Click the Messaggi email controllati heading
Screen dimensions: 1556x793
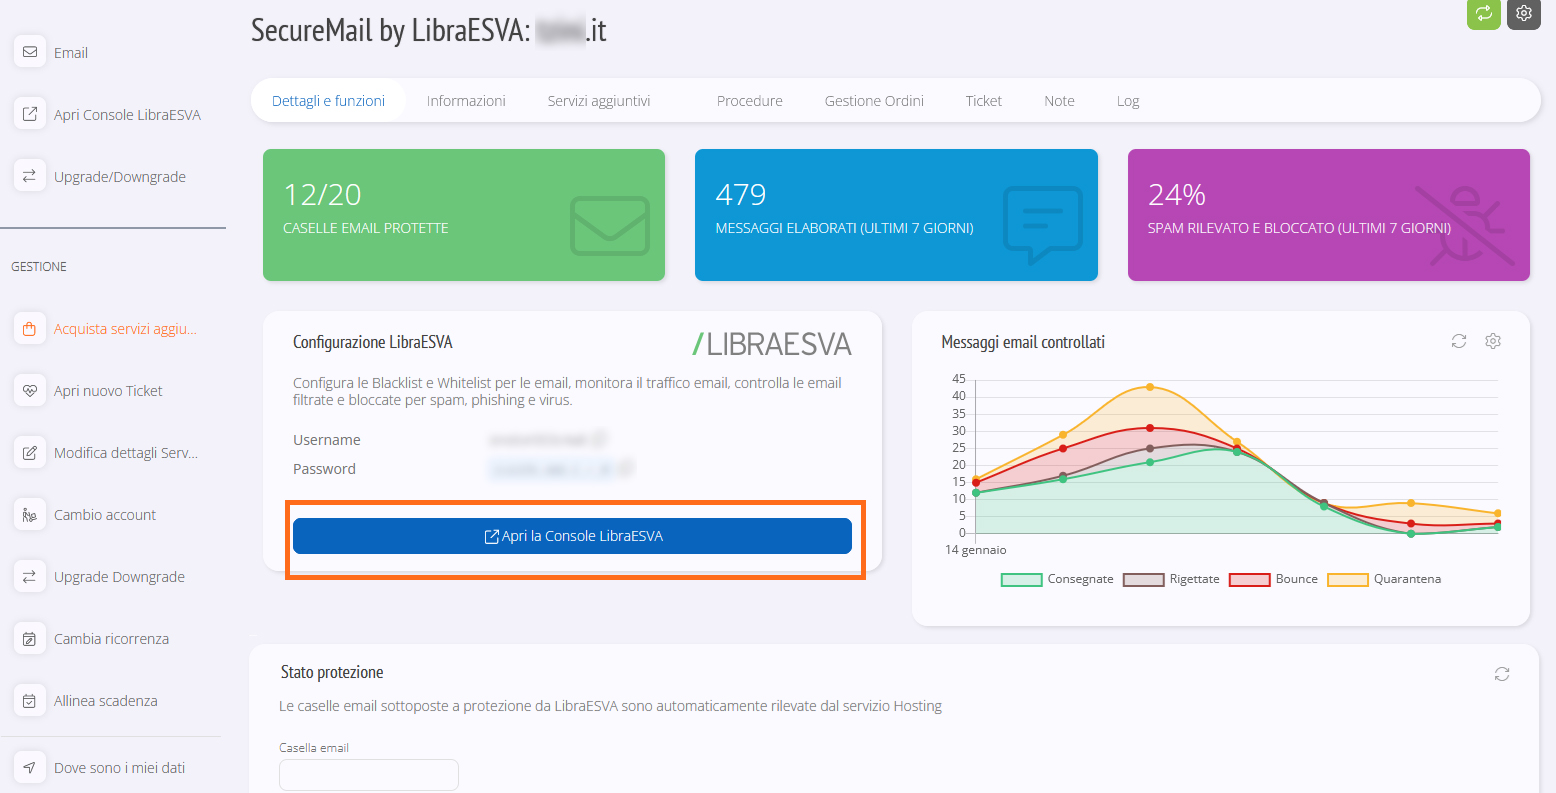click(1023, 342)
